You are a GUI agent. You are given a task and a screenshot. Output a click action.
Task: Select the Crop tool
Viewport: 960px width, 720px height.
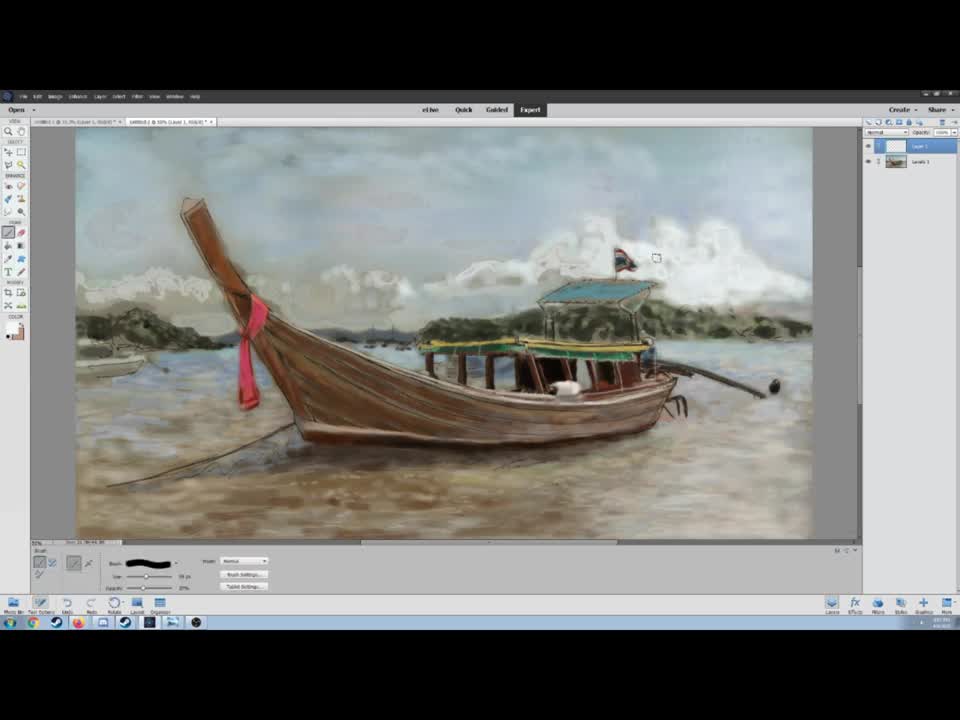pos(8,293)
